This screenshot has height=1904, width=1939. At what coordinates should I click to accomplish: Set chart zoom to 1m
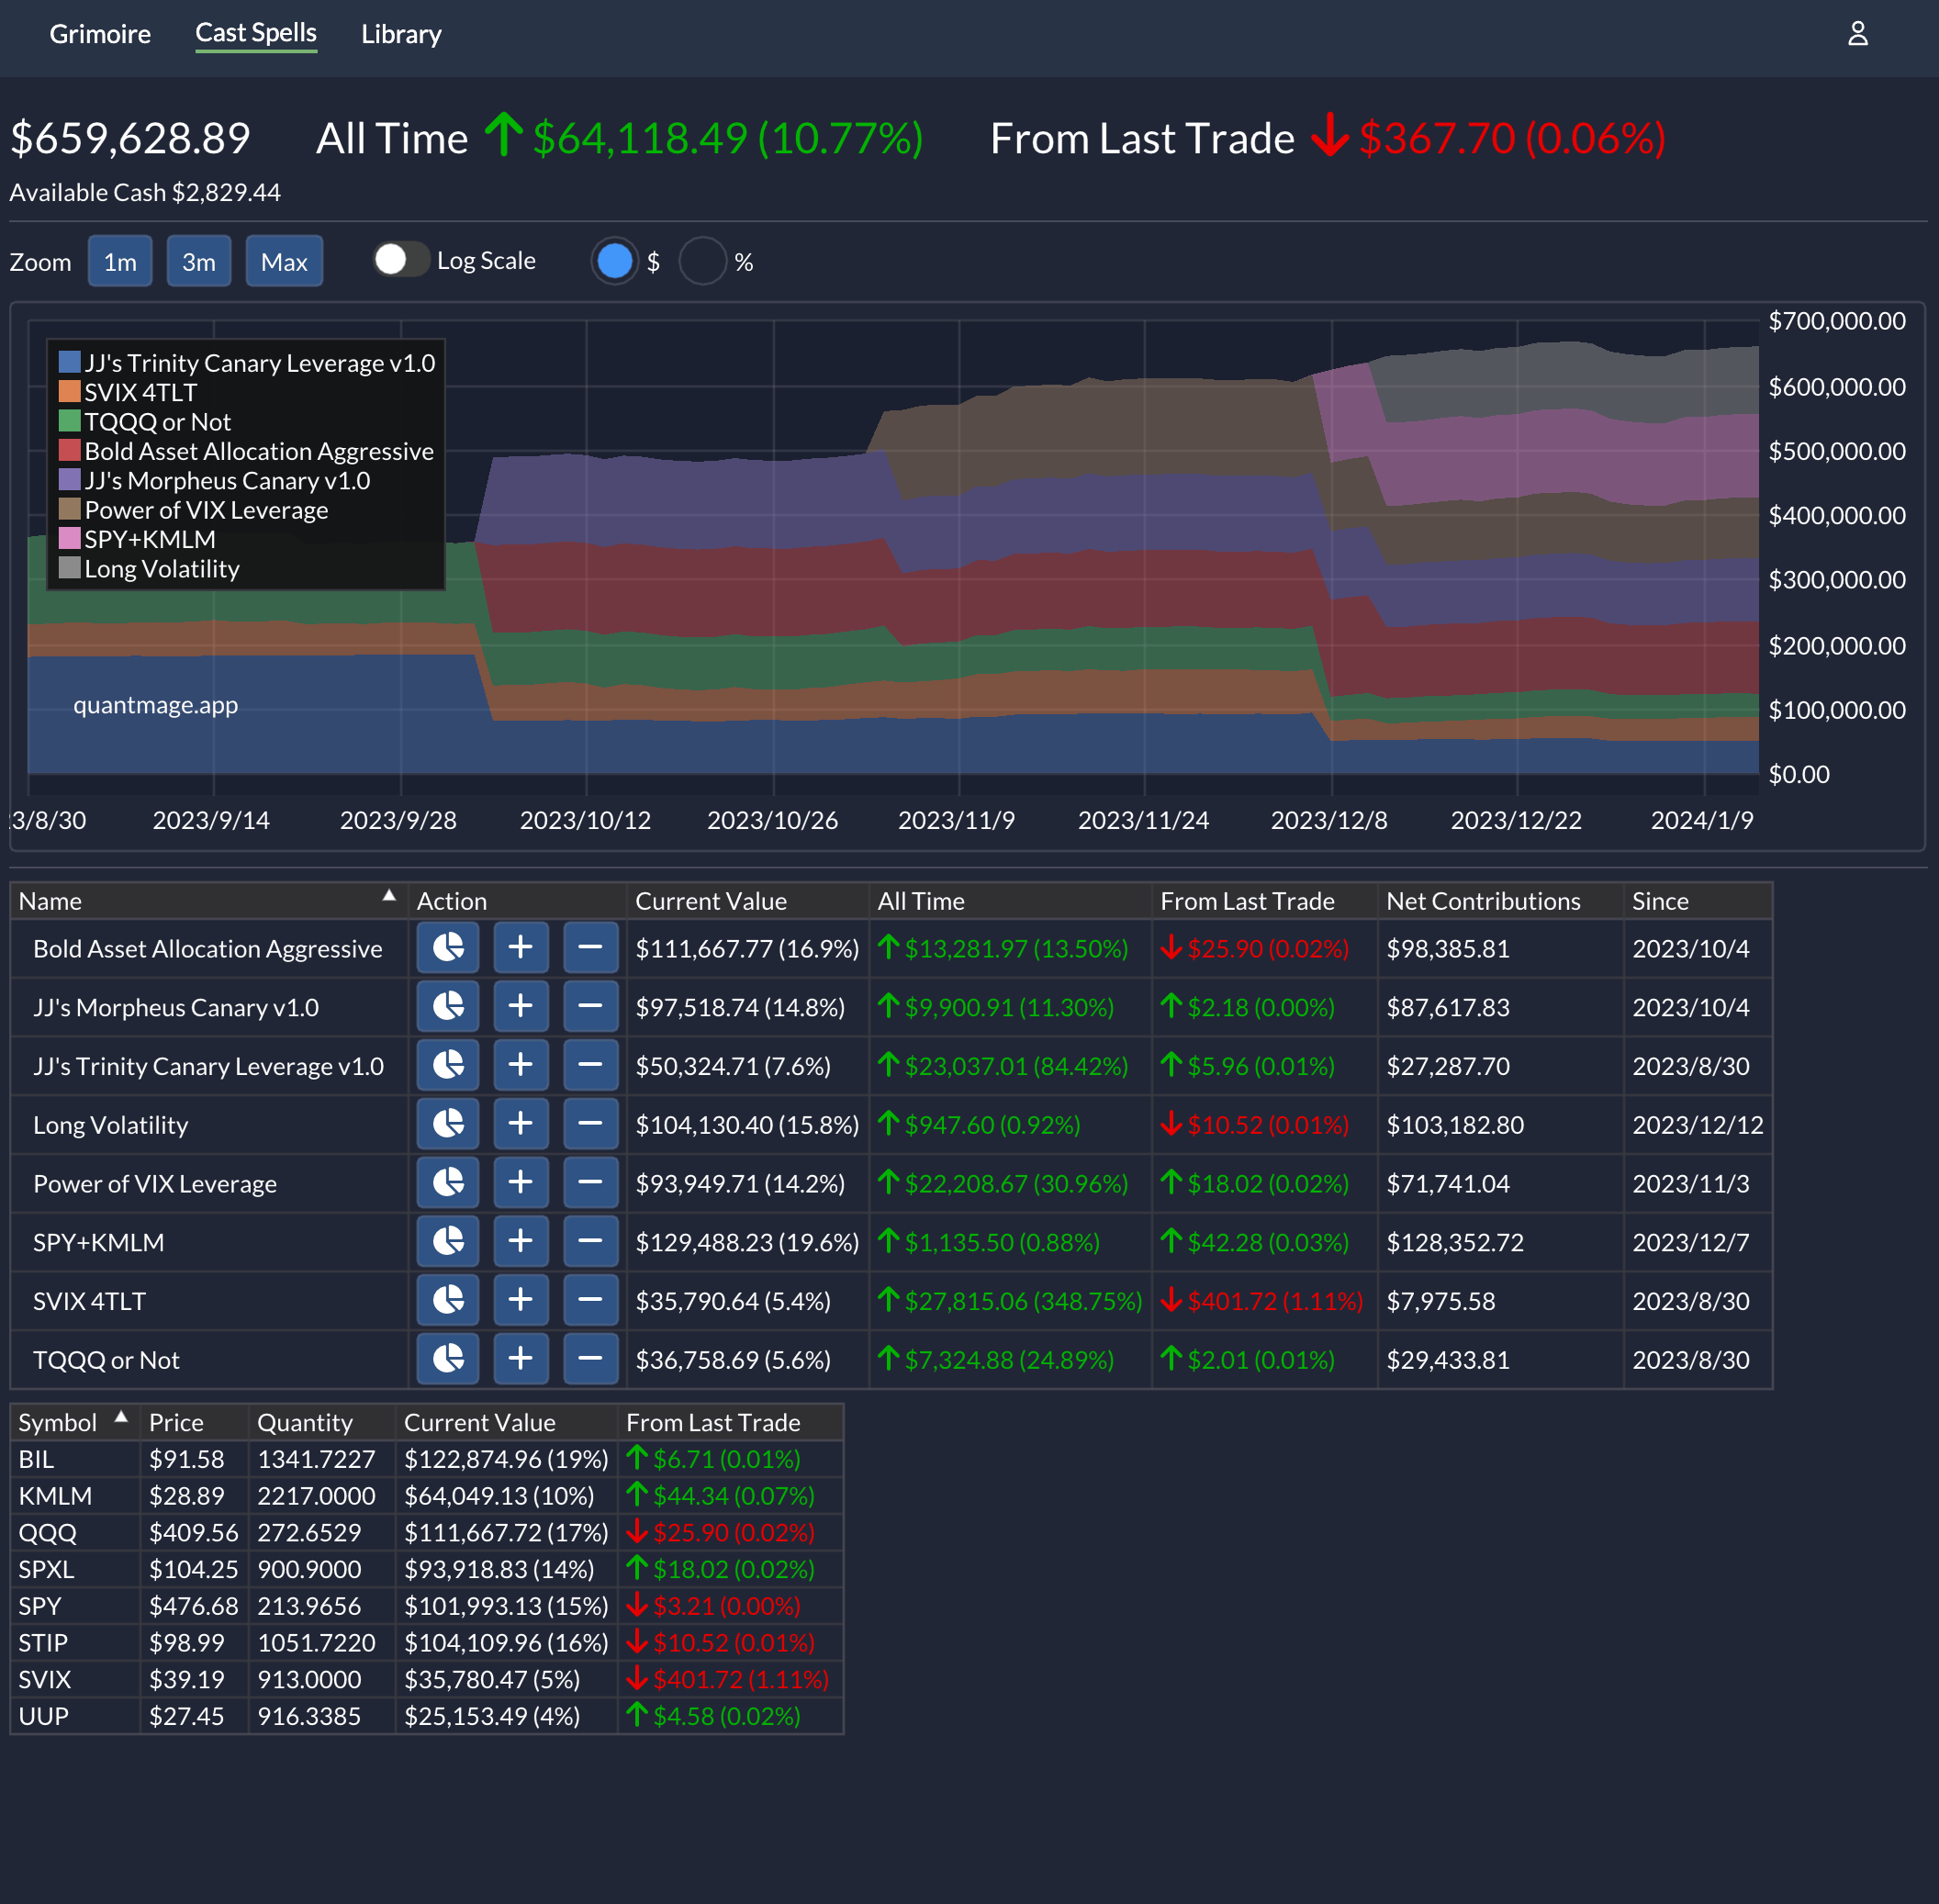(120, 262)
